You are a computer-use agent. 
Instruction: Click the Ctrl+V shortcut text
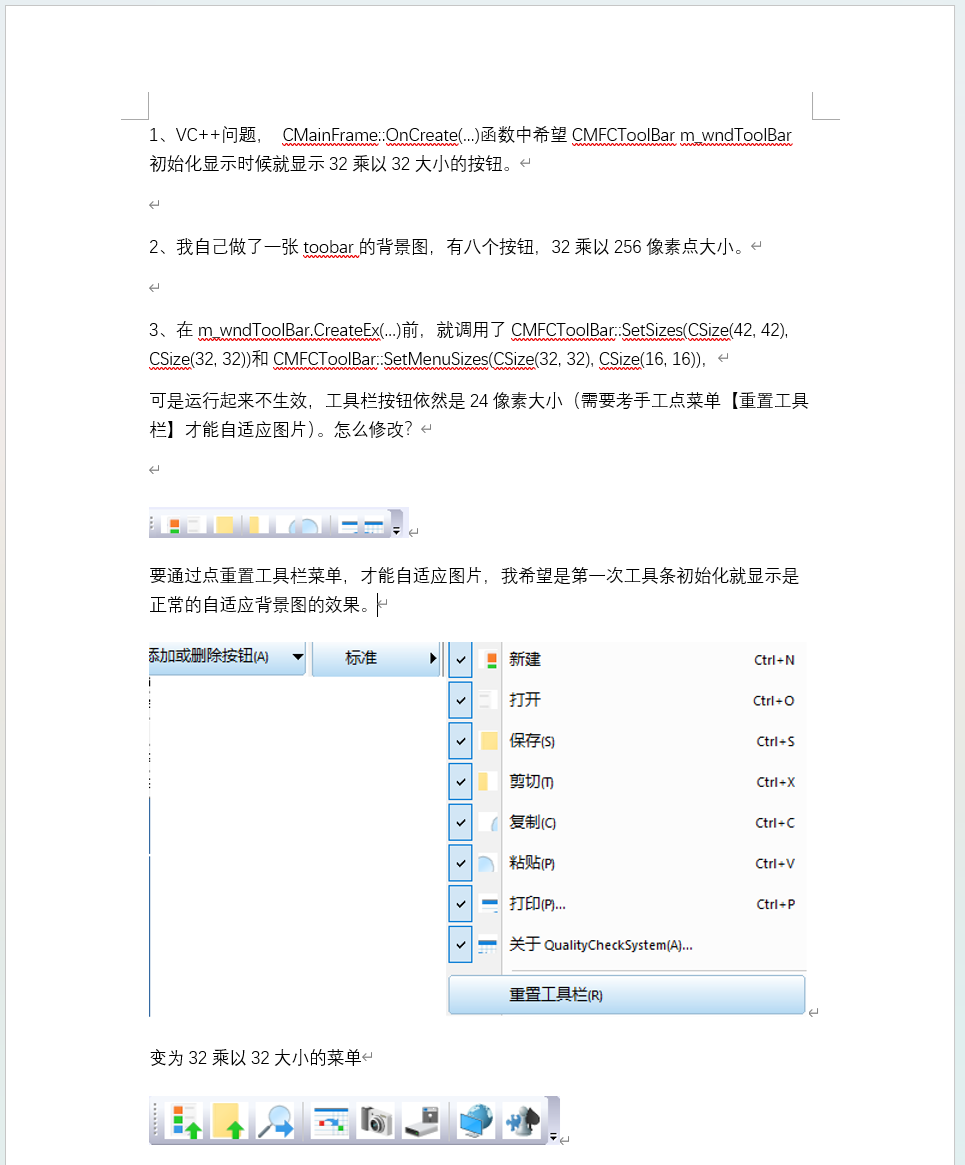(x=775, y=863)
